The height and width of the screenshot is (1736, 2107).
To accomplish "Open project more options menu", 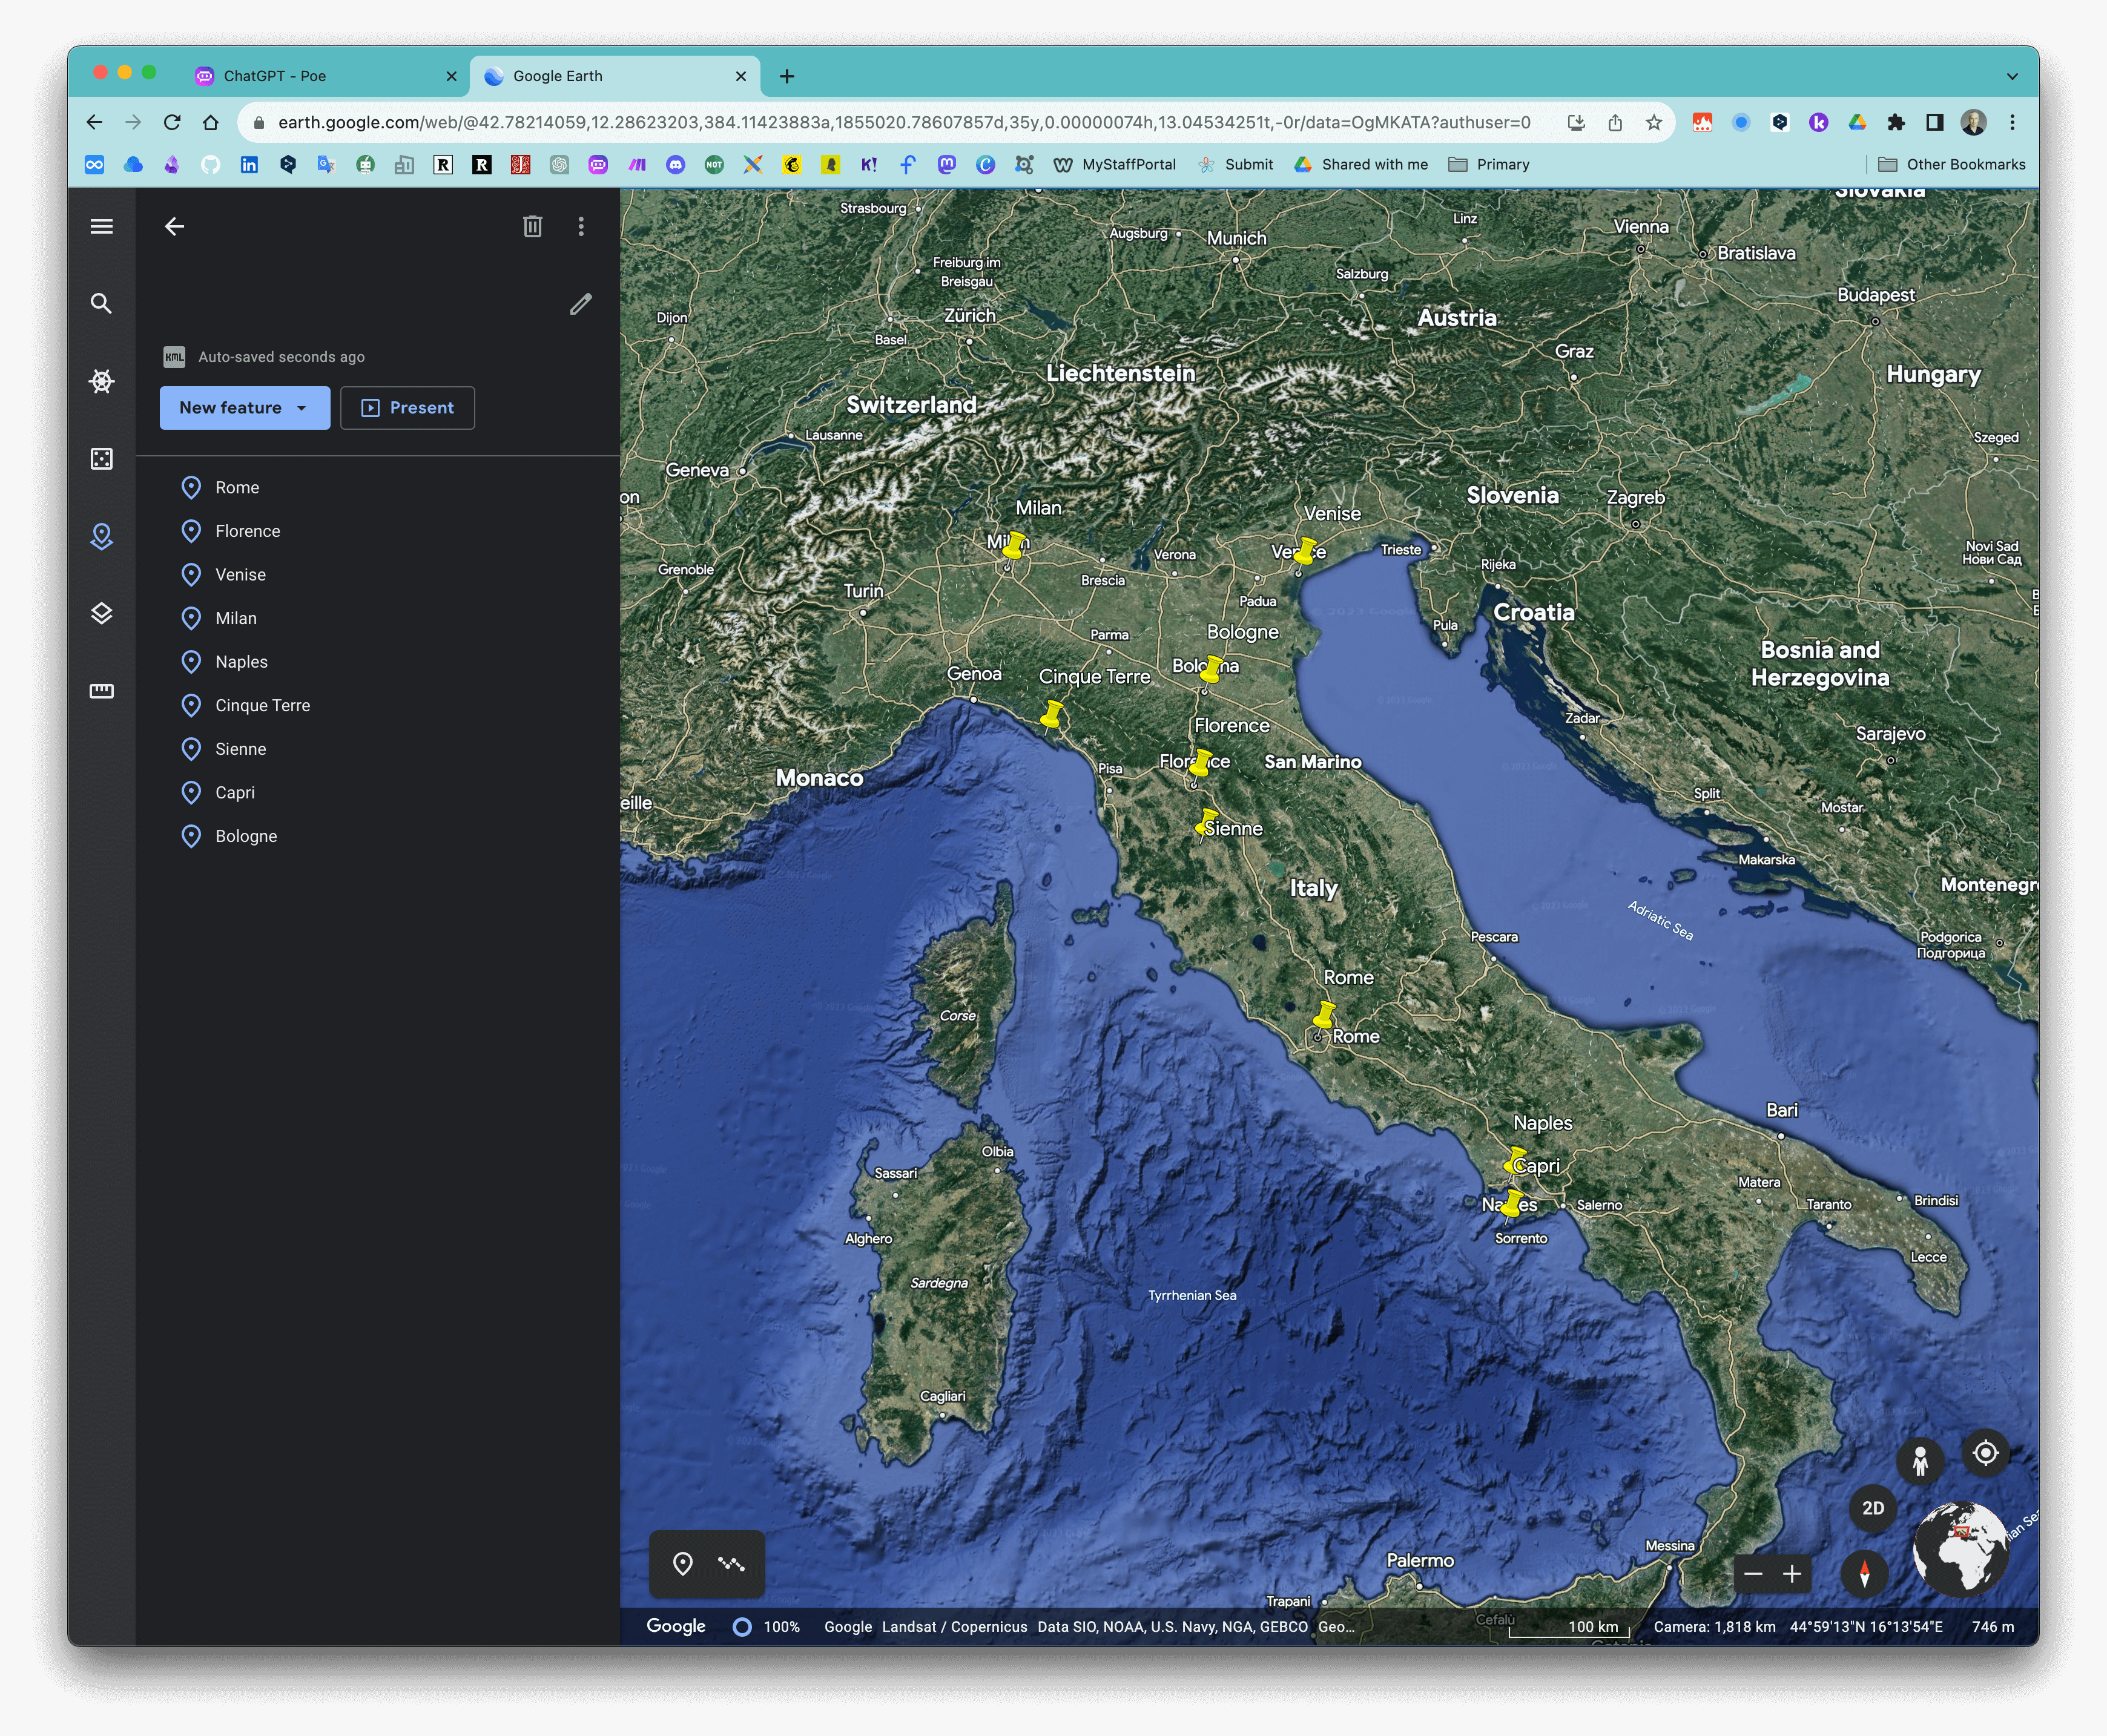I will (x=581, y=226).
